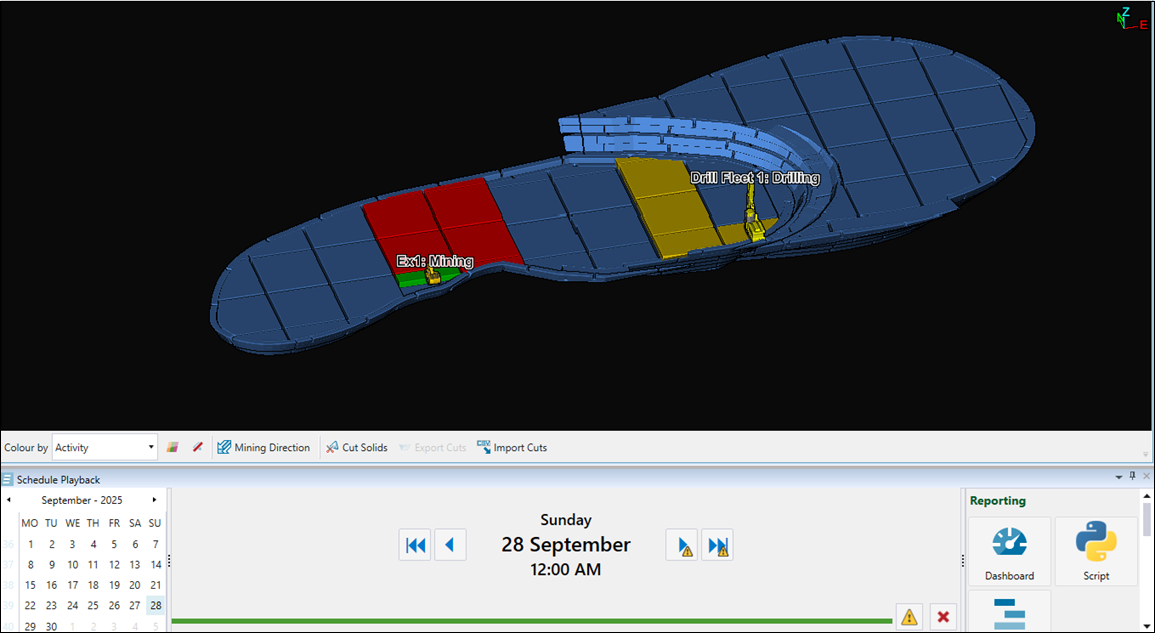Click the '12:00 AM' time display
The height and width of the screenshot is (633, 1155).
pyautogui.click(x=566, y=570)
